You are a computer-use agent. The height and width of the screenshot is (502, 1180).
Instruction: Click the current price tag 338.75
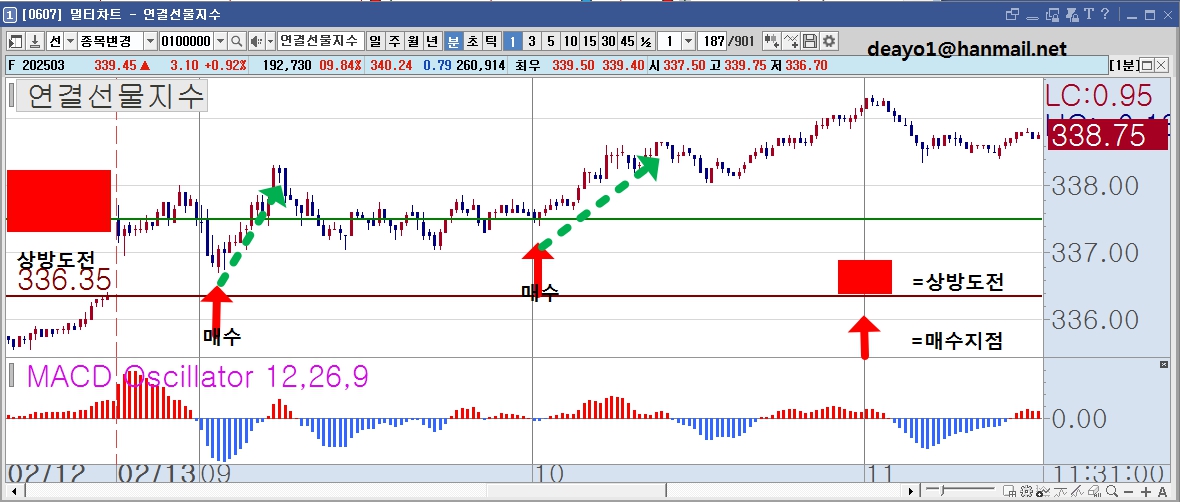click(x=1107, y=136)
